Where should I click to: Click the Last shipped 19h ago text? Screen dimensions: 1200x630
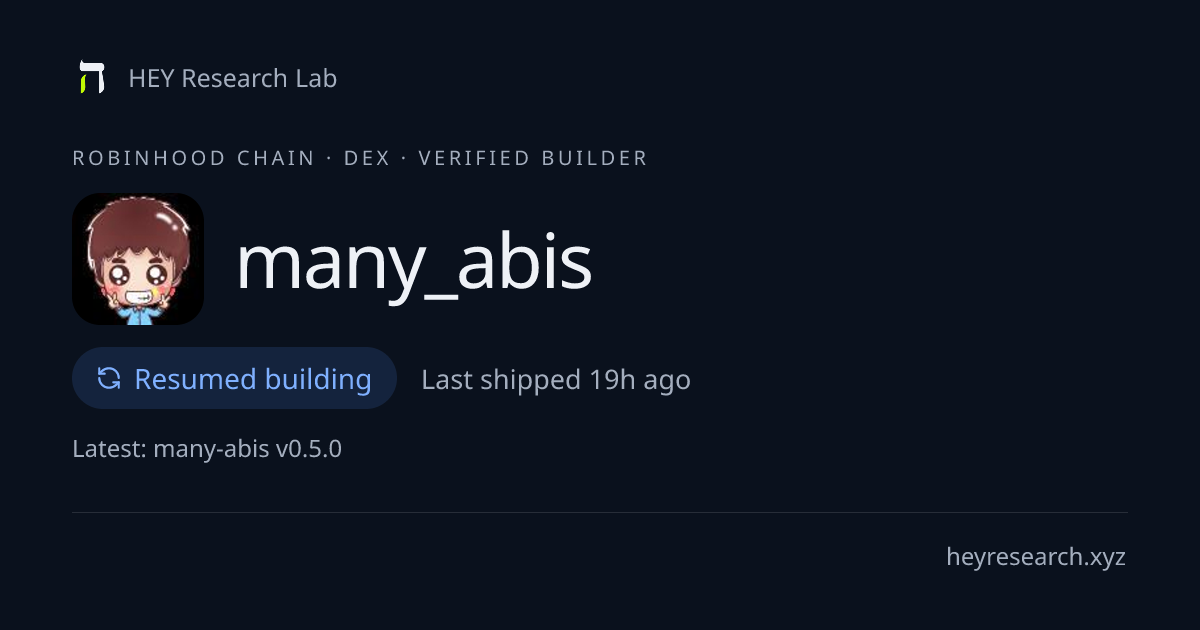[556, 380]
